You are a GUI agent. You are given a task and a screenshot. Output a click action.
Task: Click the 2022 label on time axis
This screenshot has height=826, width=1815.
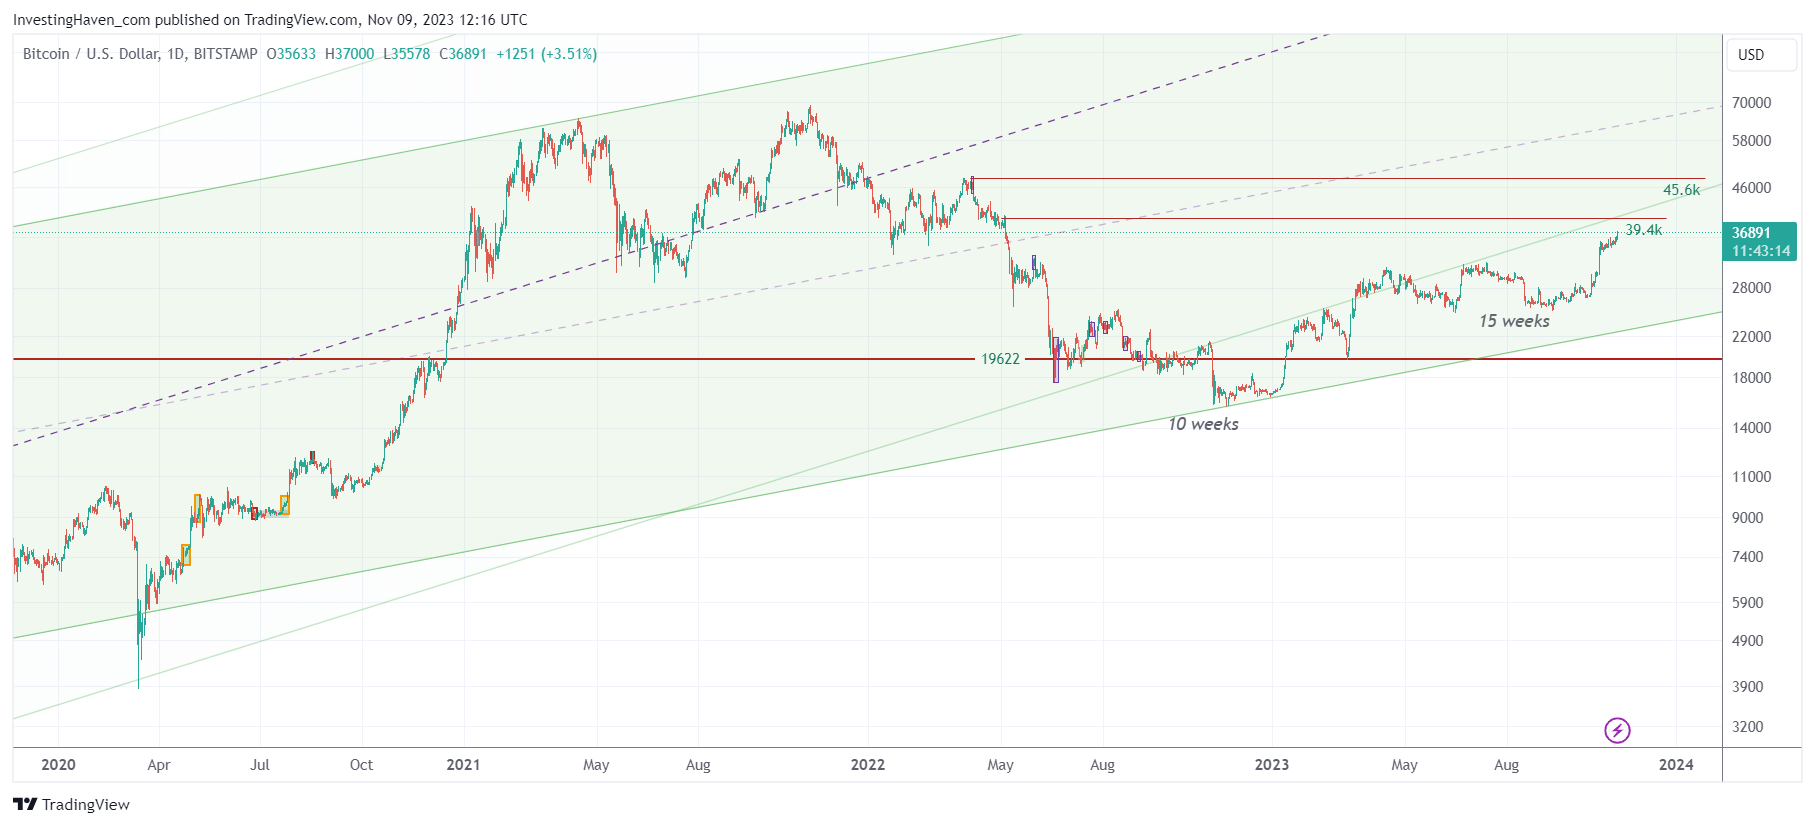(x=867, y=765)
